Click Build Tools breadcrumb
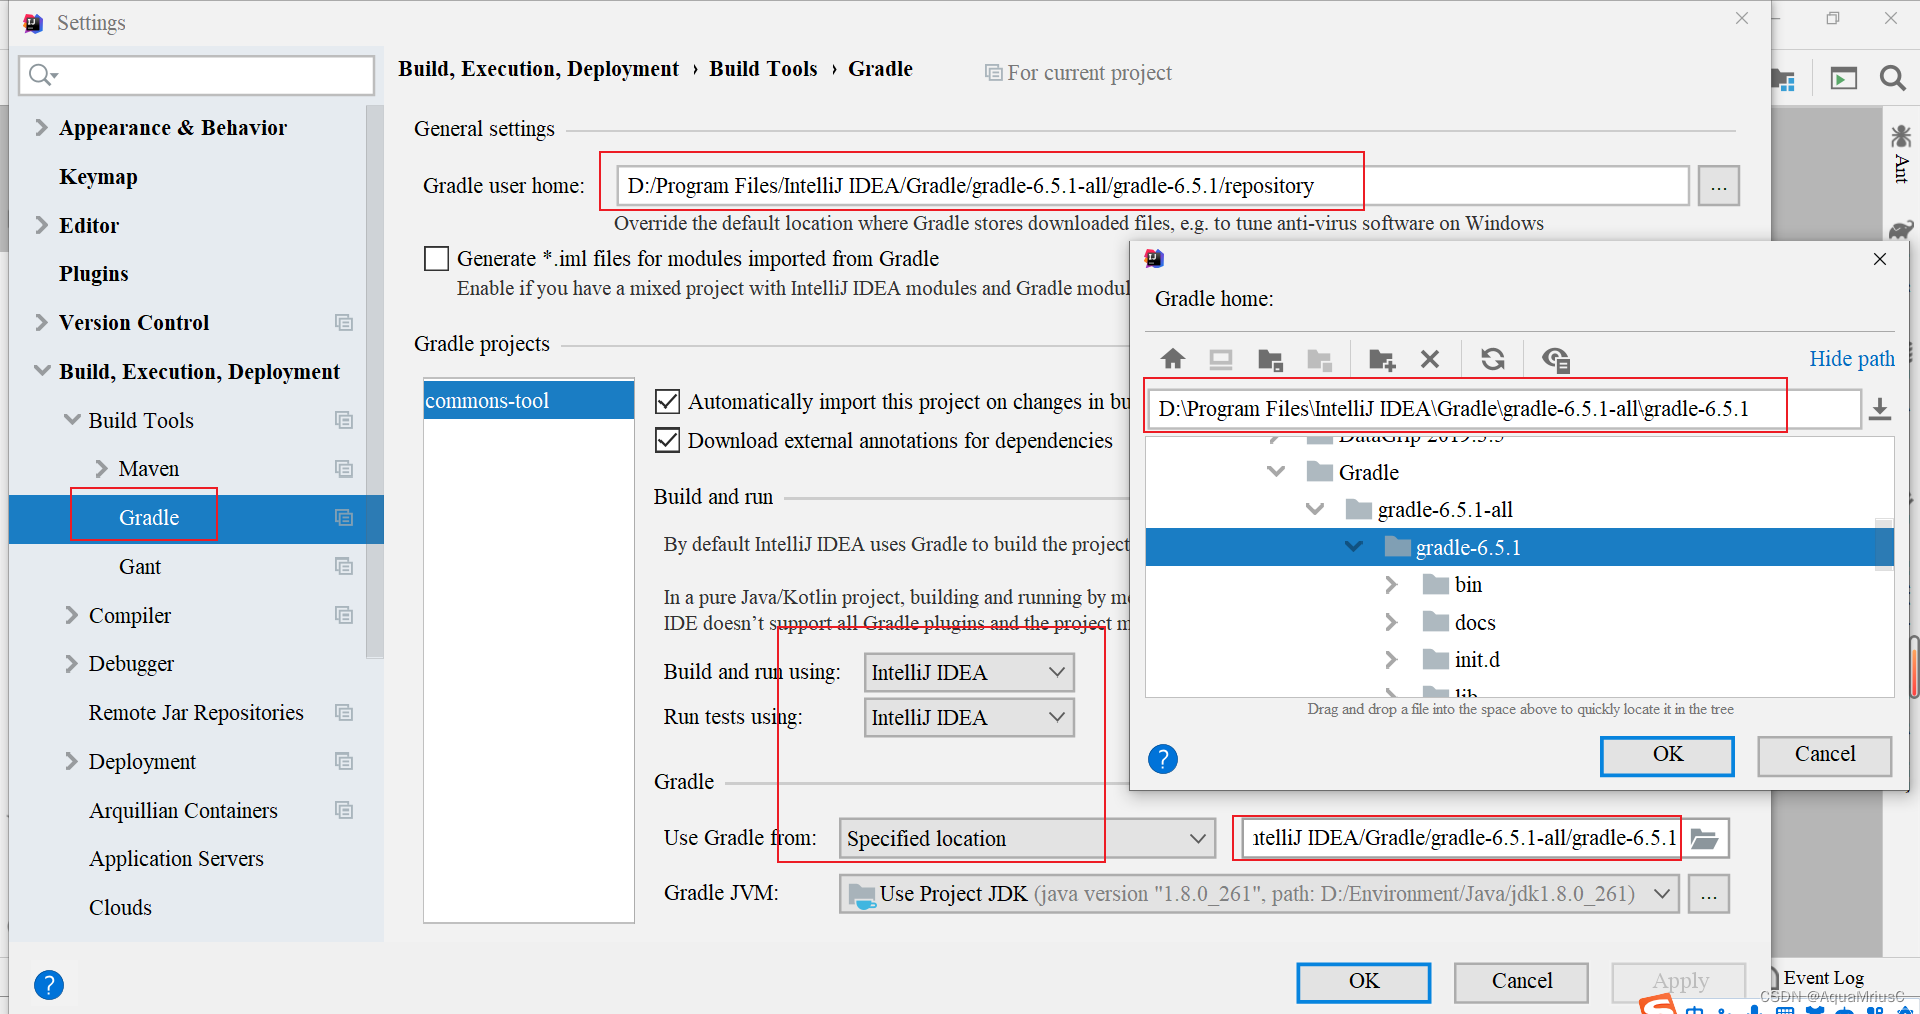 (763, 69)
